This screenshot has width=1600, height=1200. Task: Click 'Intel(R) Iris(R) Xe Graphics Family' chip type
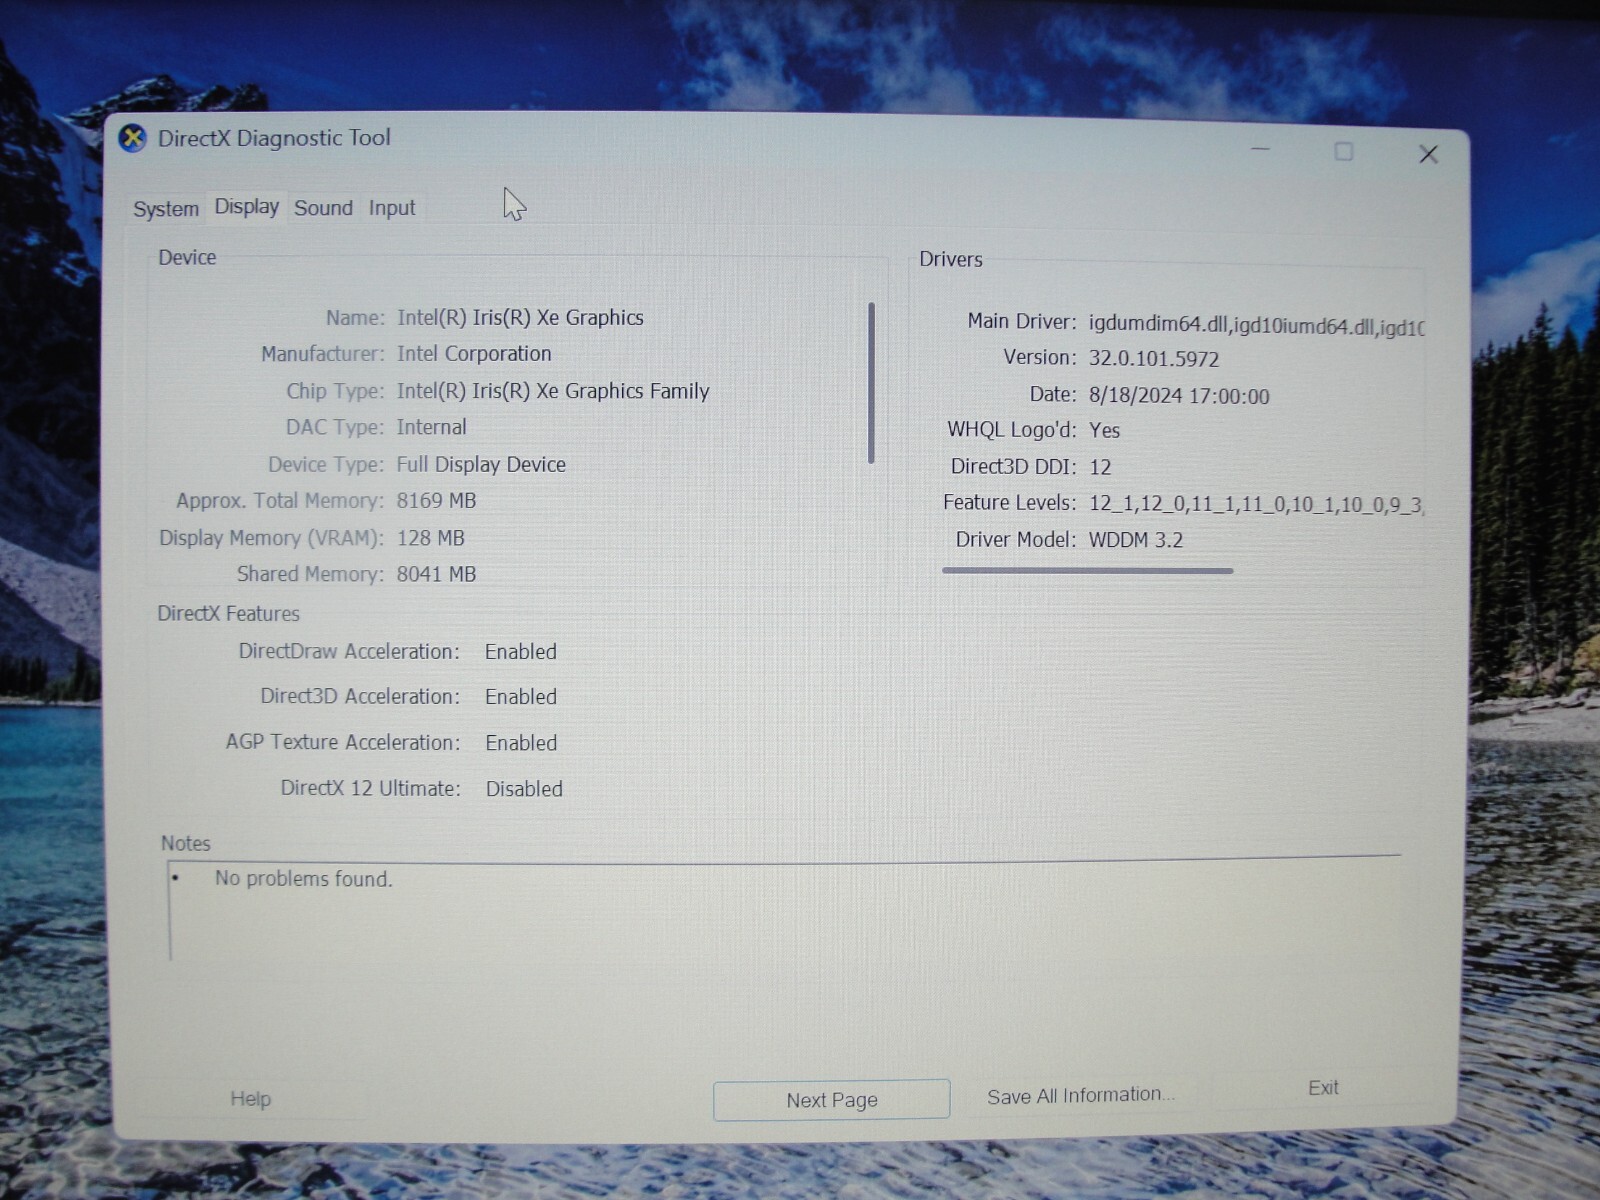(553, 391)
